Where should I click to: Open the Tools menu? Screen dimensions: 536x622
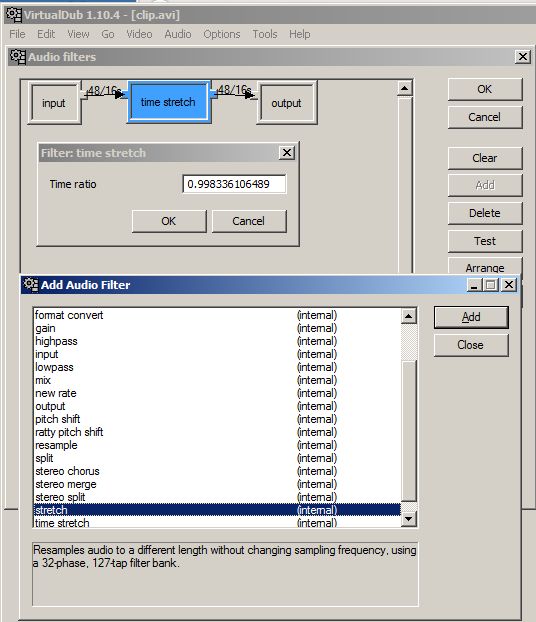click(265, 34)
